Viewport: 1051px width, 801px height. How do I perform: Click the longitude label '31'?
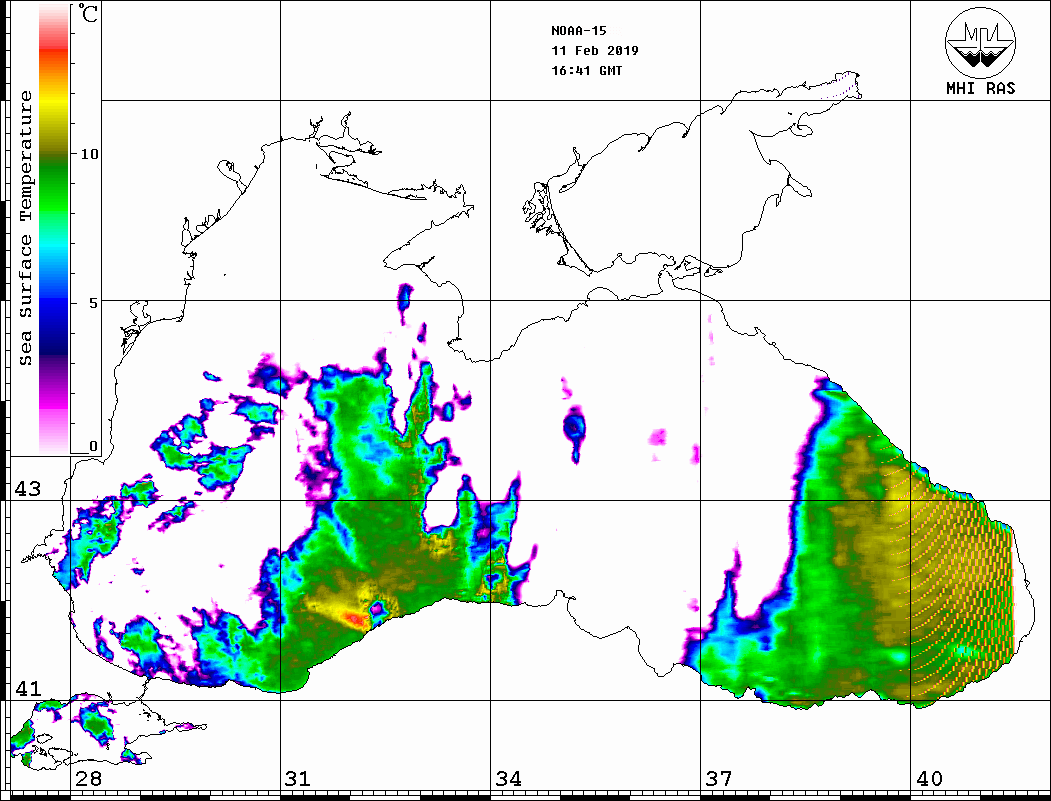(298, 778)
